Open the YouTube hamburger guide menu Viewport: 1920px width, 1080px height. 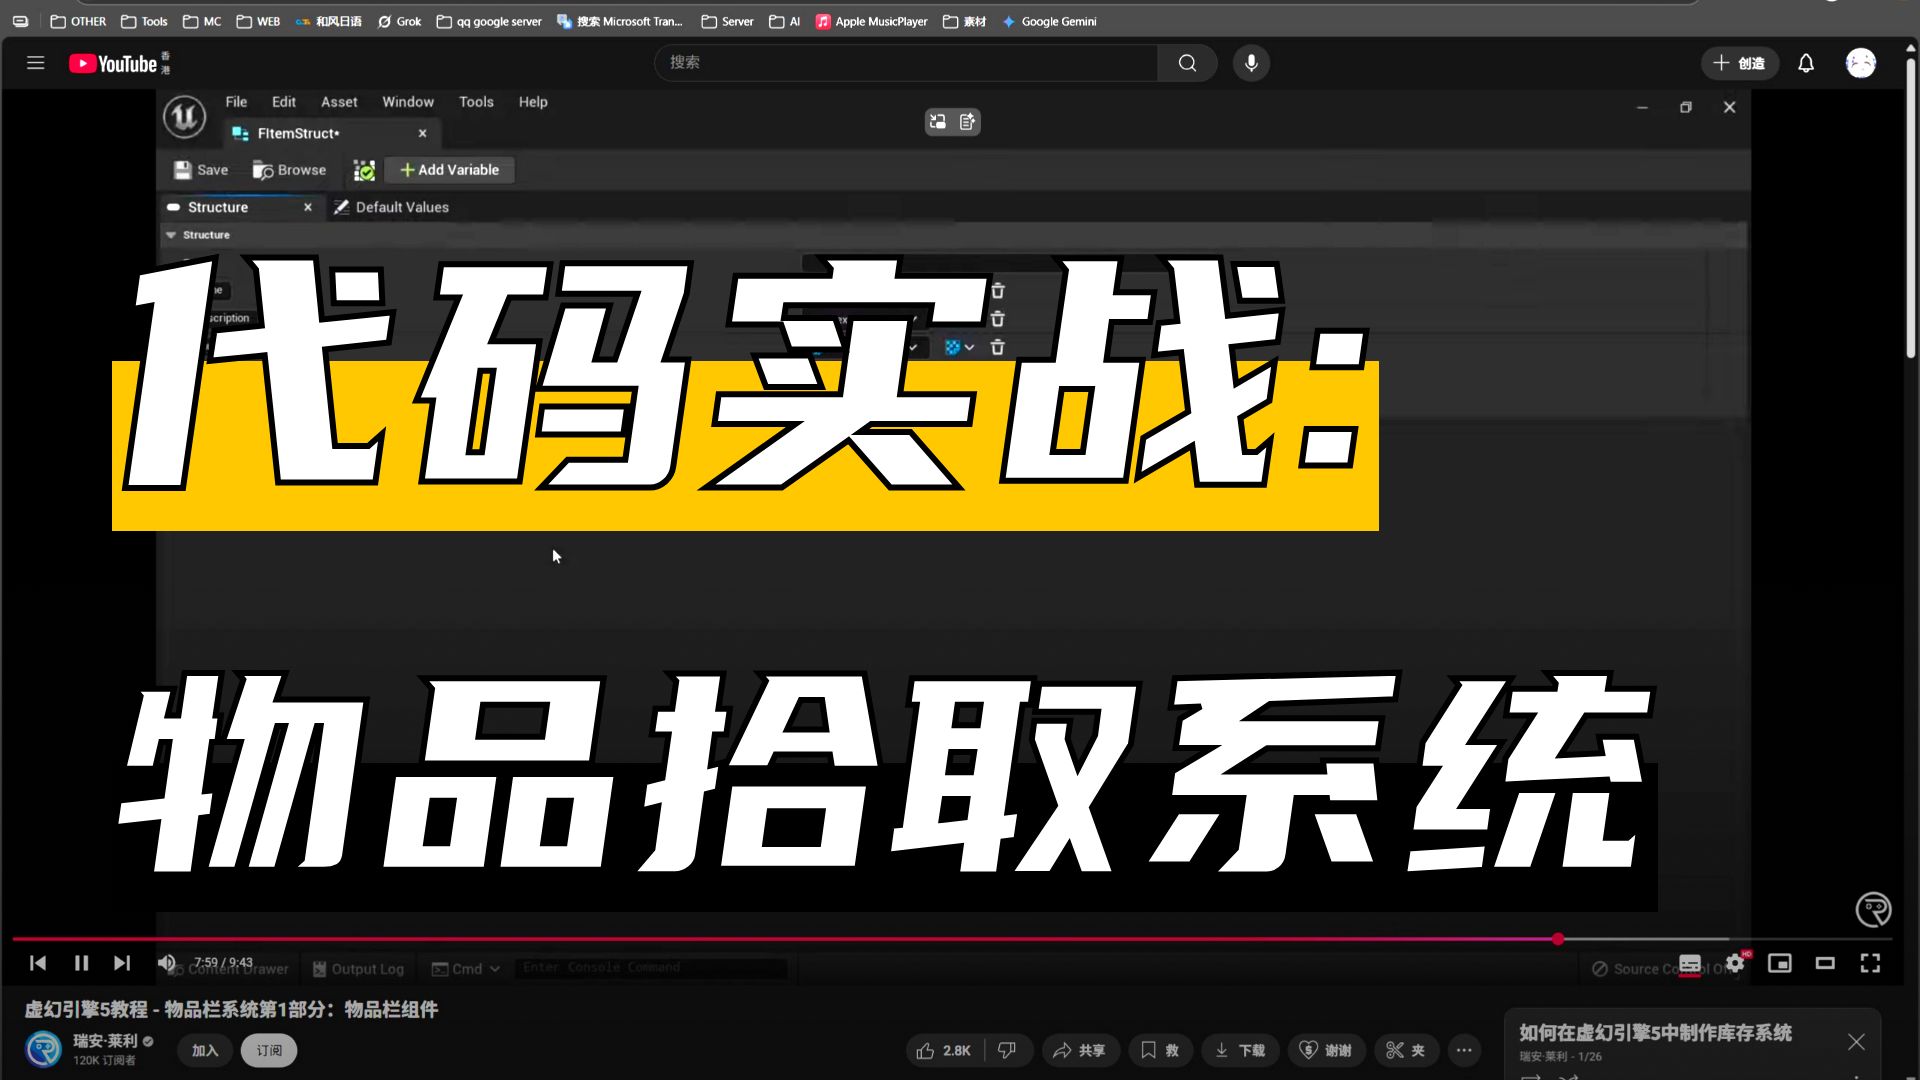pos(36,63)
